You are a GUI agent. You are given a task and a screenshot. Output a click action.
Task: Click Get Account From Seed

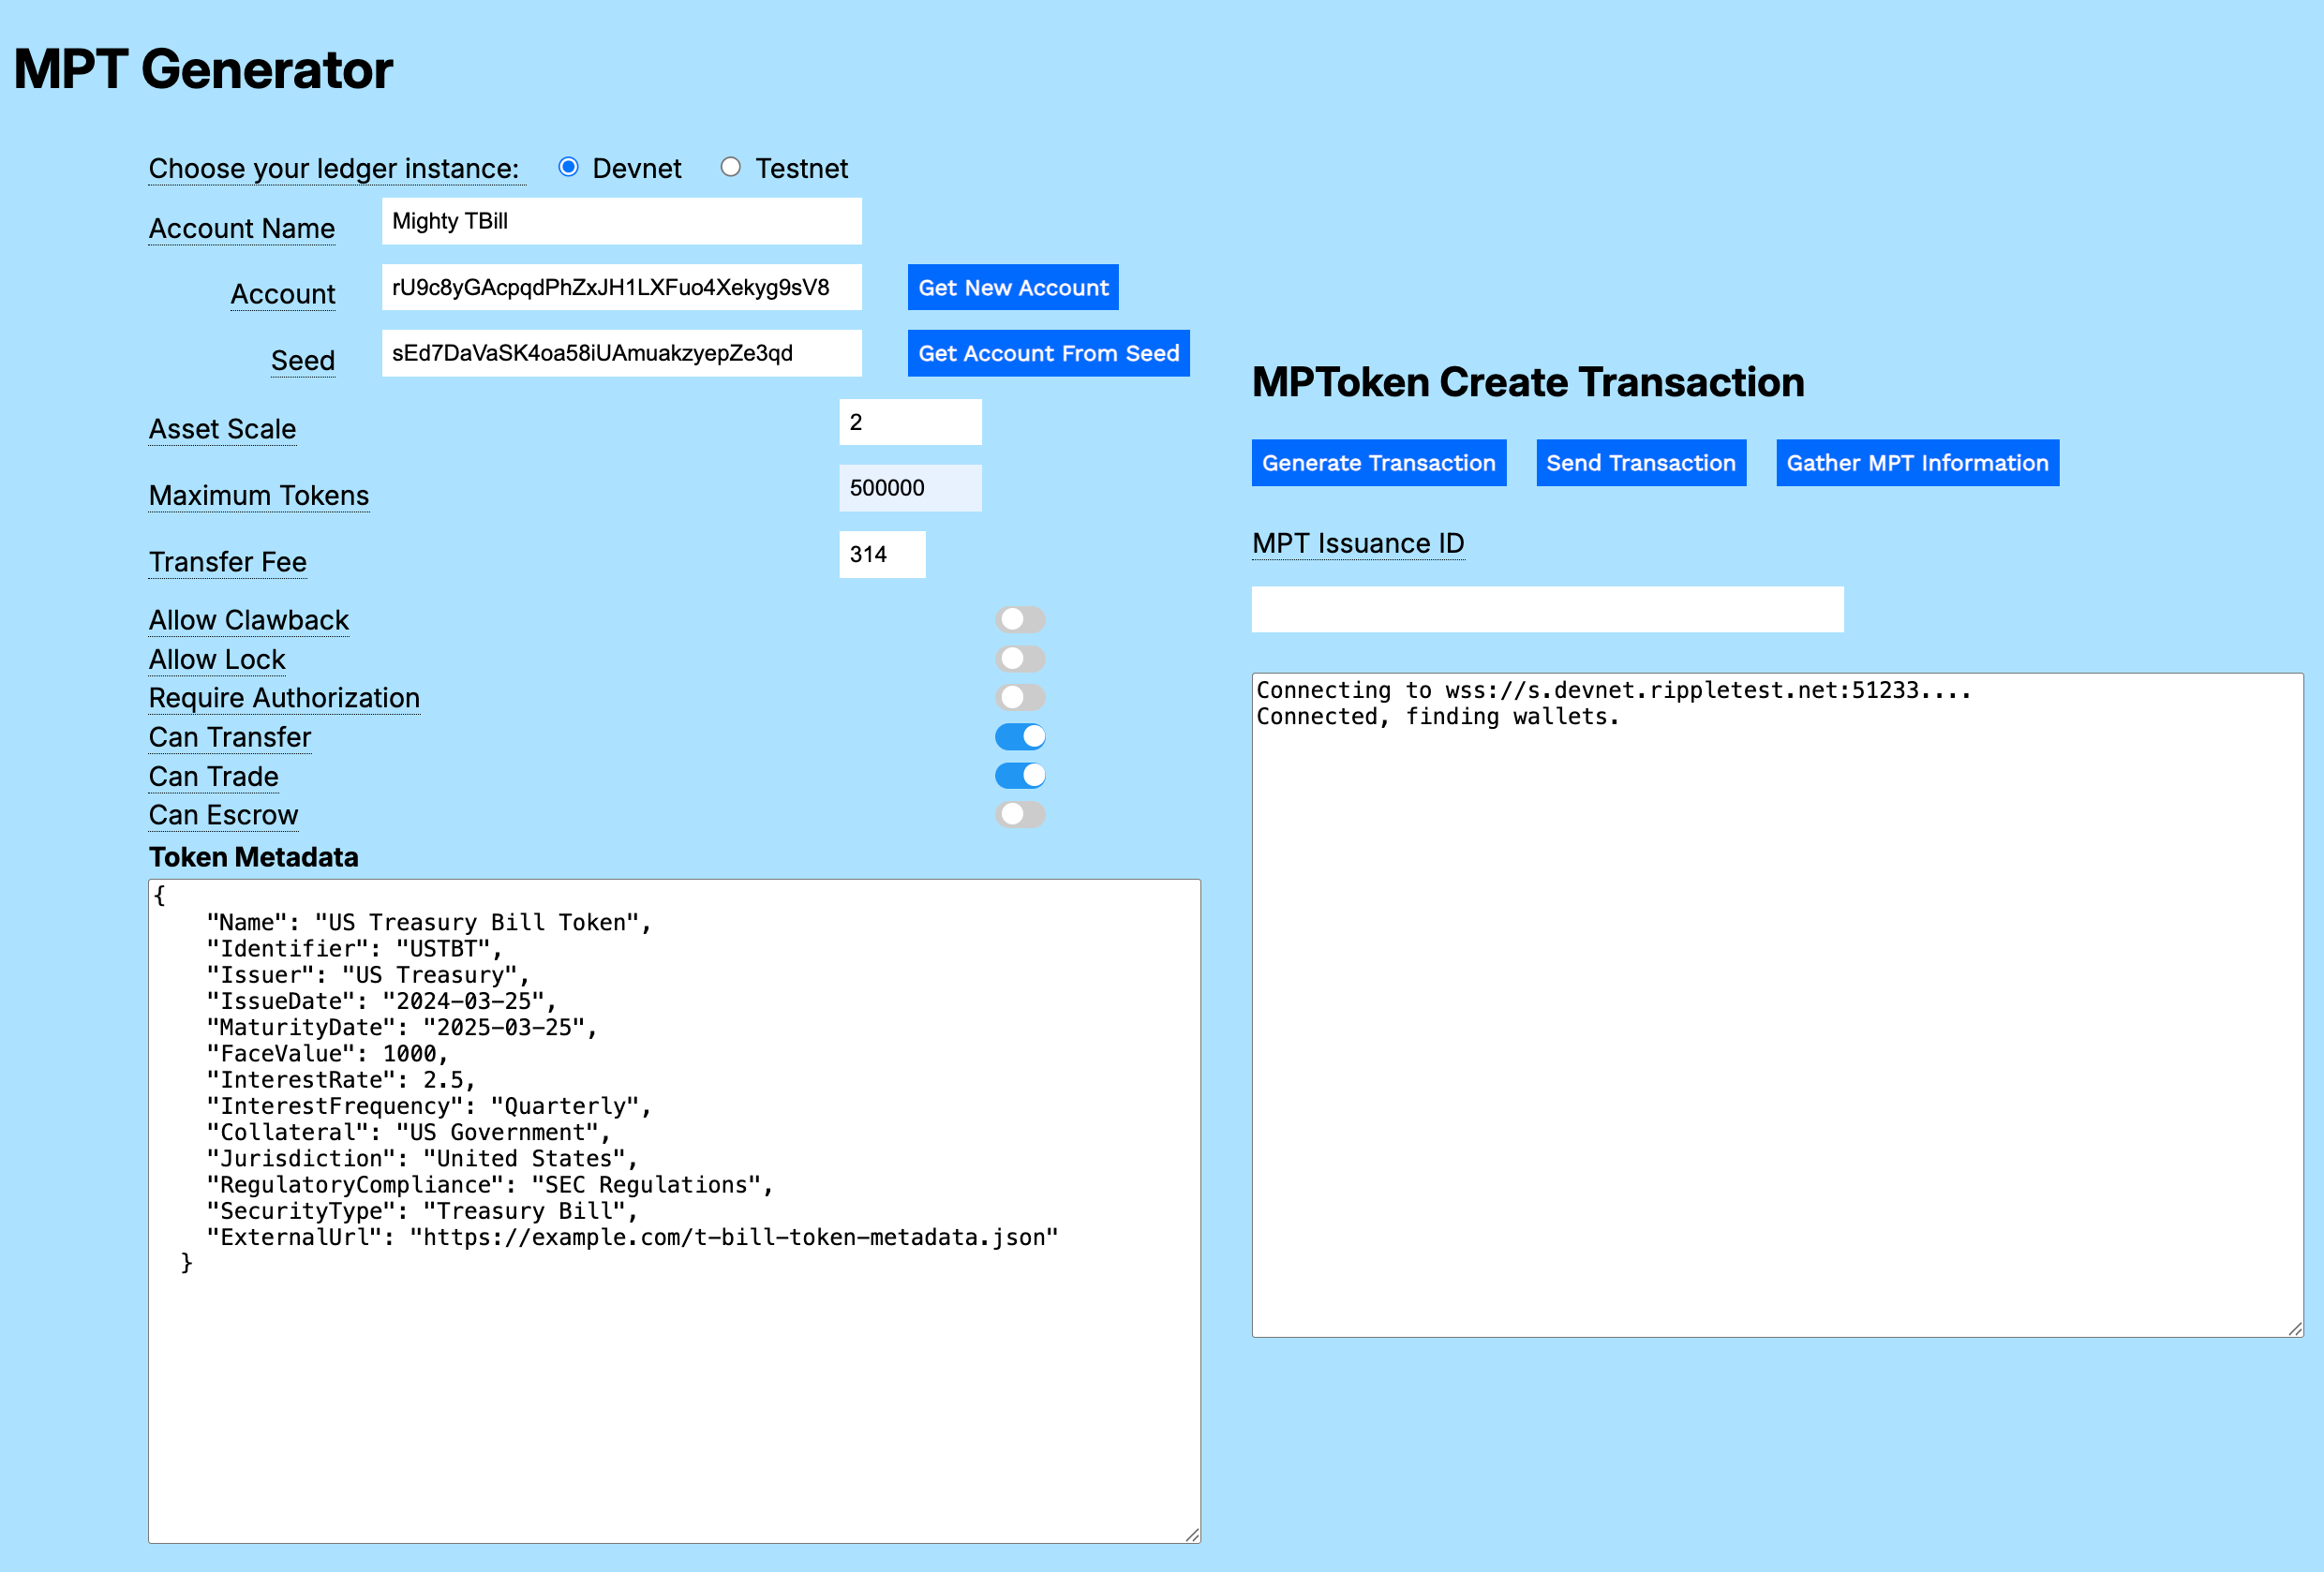(x=1048, y=353)
